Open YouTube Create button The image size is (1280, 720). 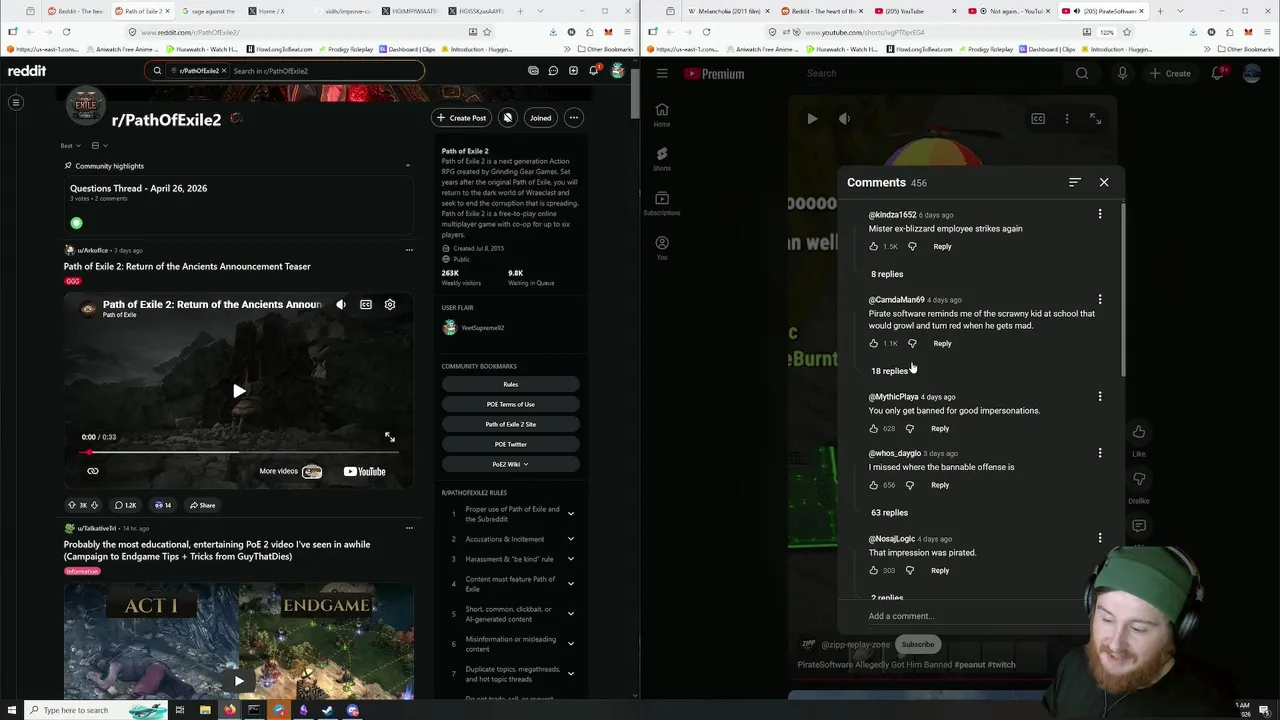coord(1170,73)
